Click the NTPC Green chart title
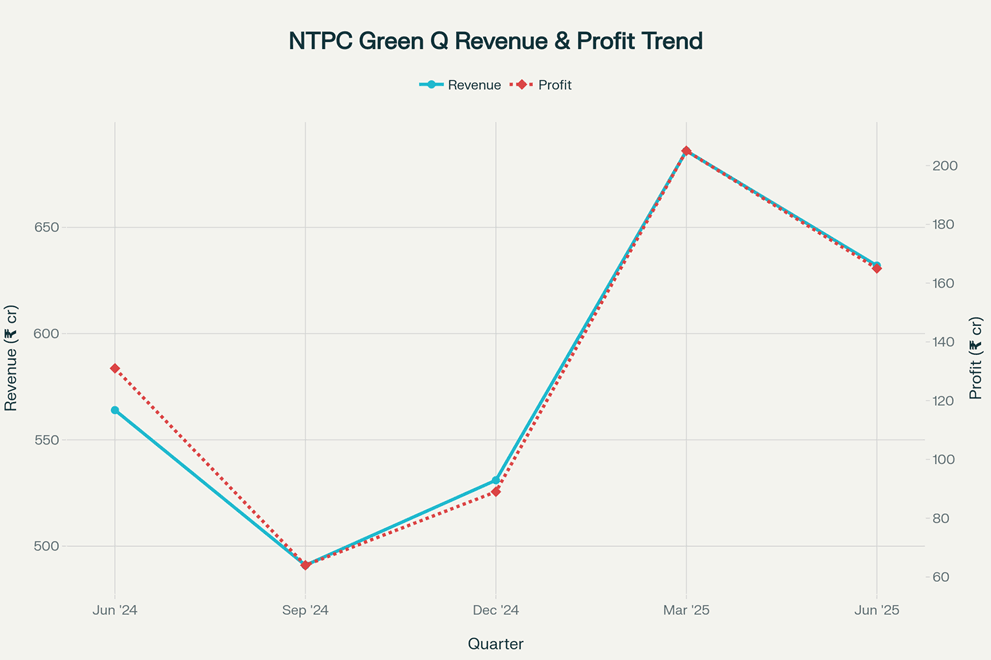Image resolution: width=991 pixels, height=660 pixels. click(495, 41)
